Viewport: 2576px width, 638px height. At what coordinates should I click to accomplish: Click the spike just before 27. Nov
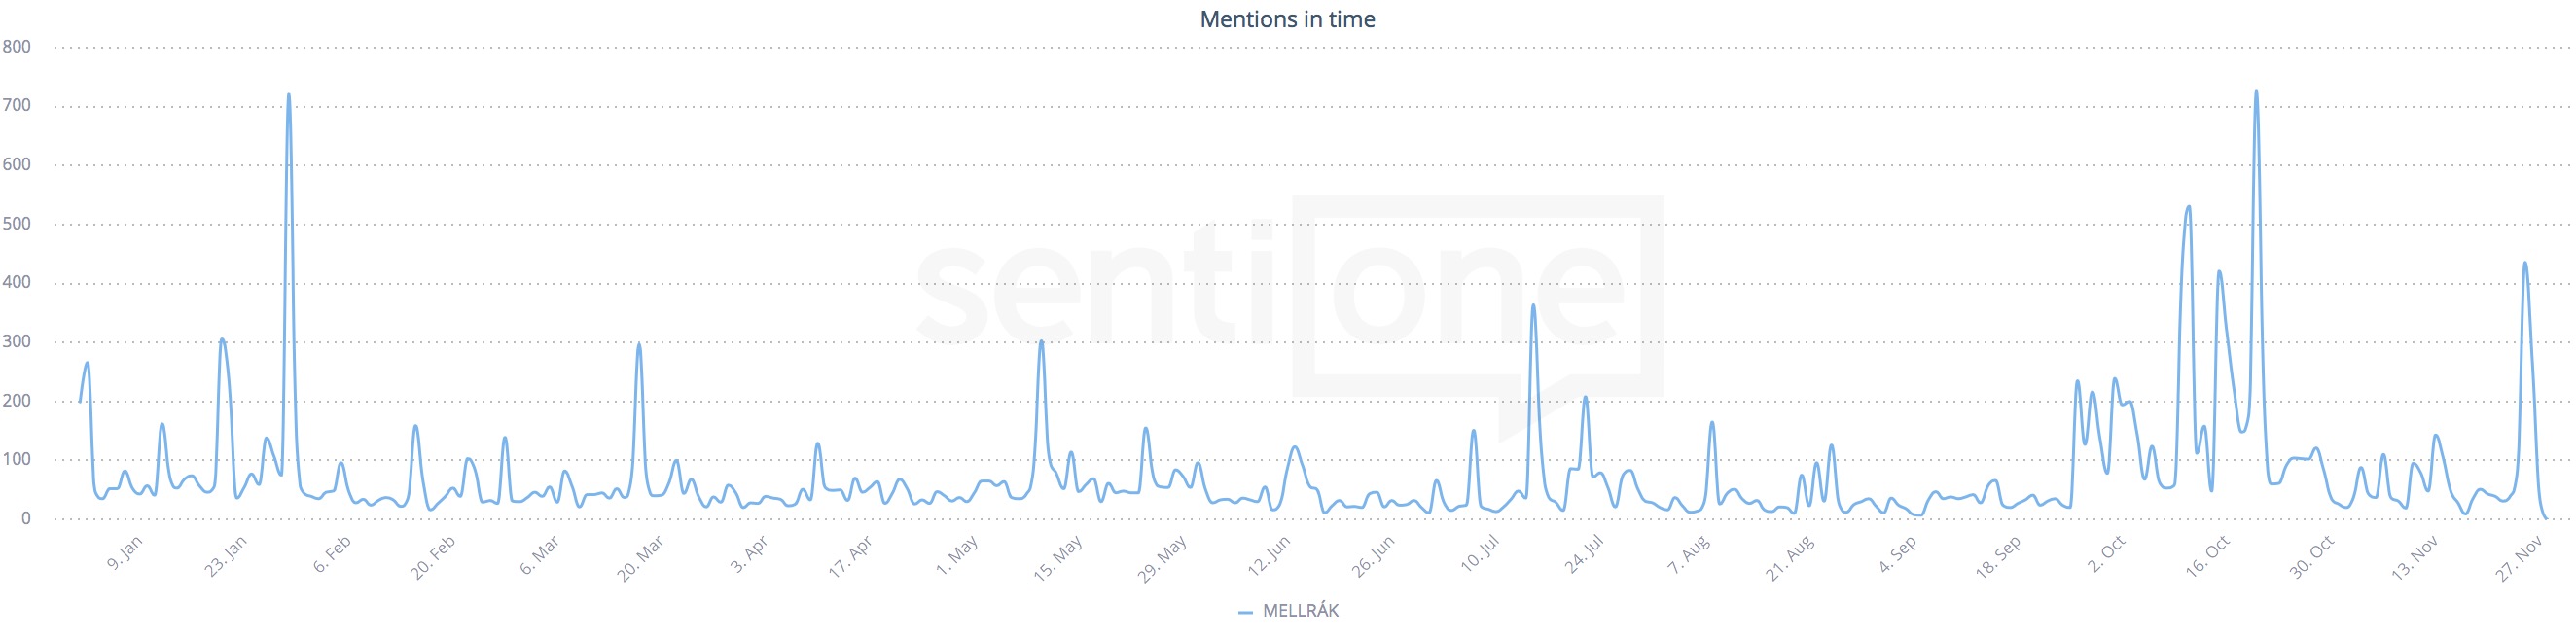2525,264
